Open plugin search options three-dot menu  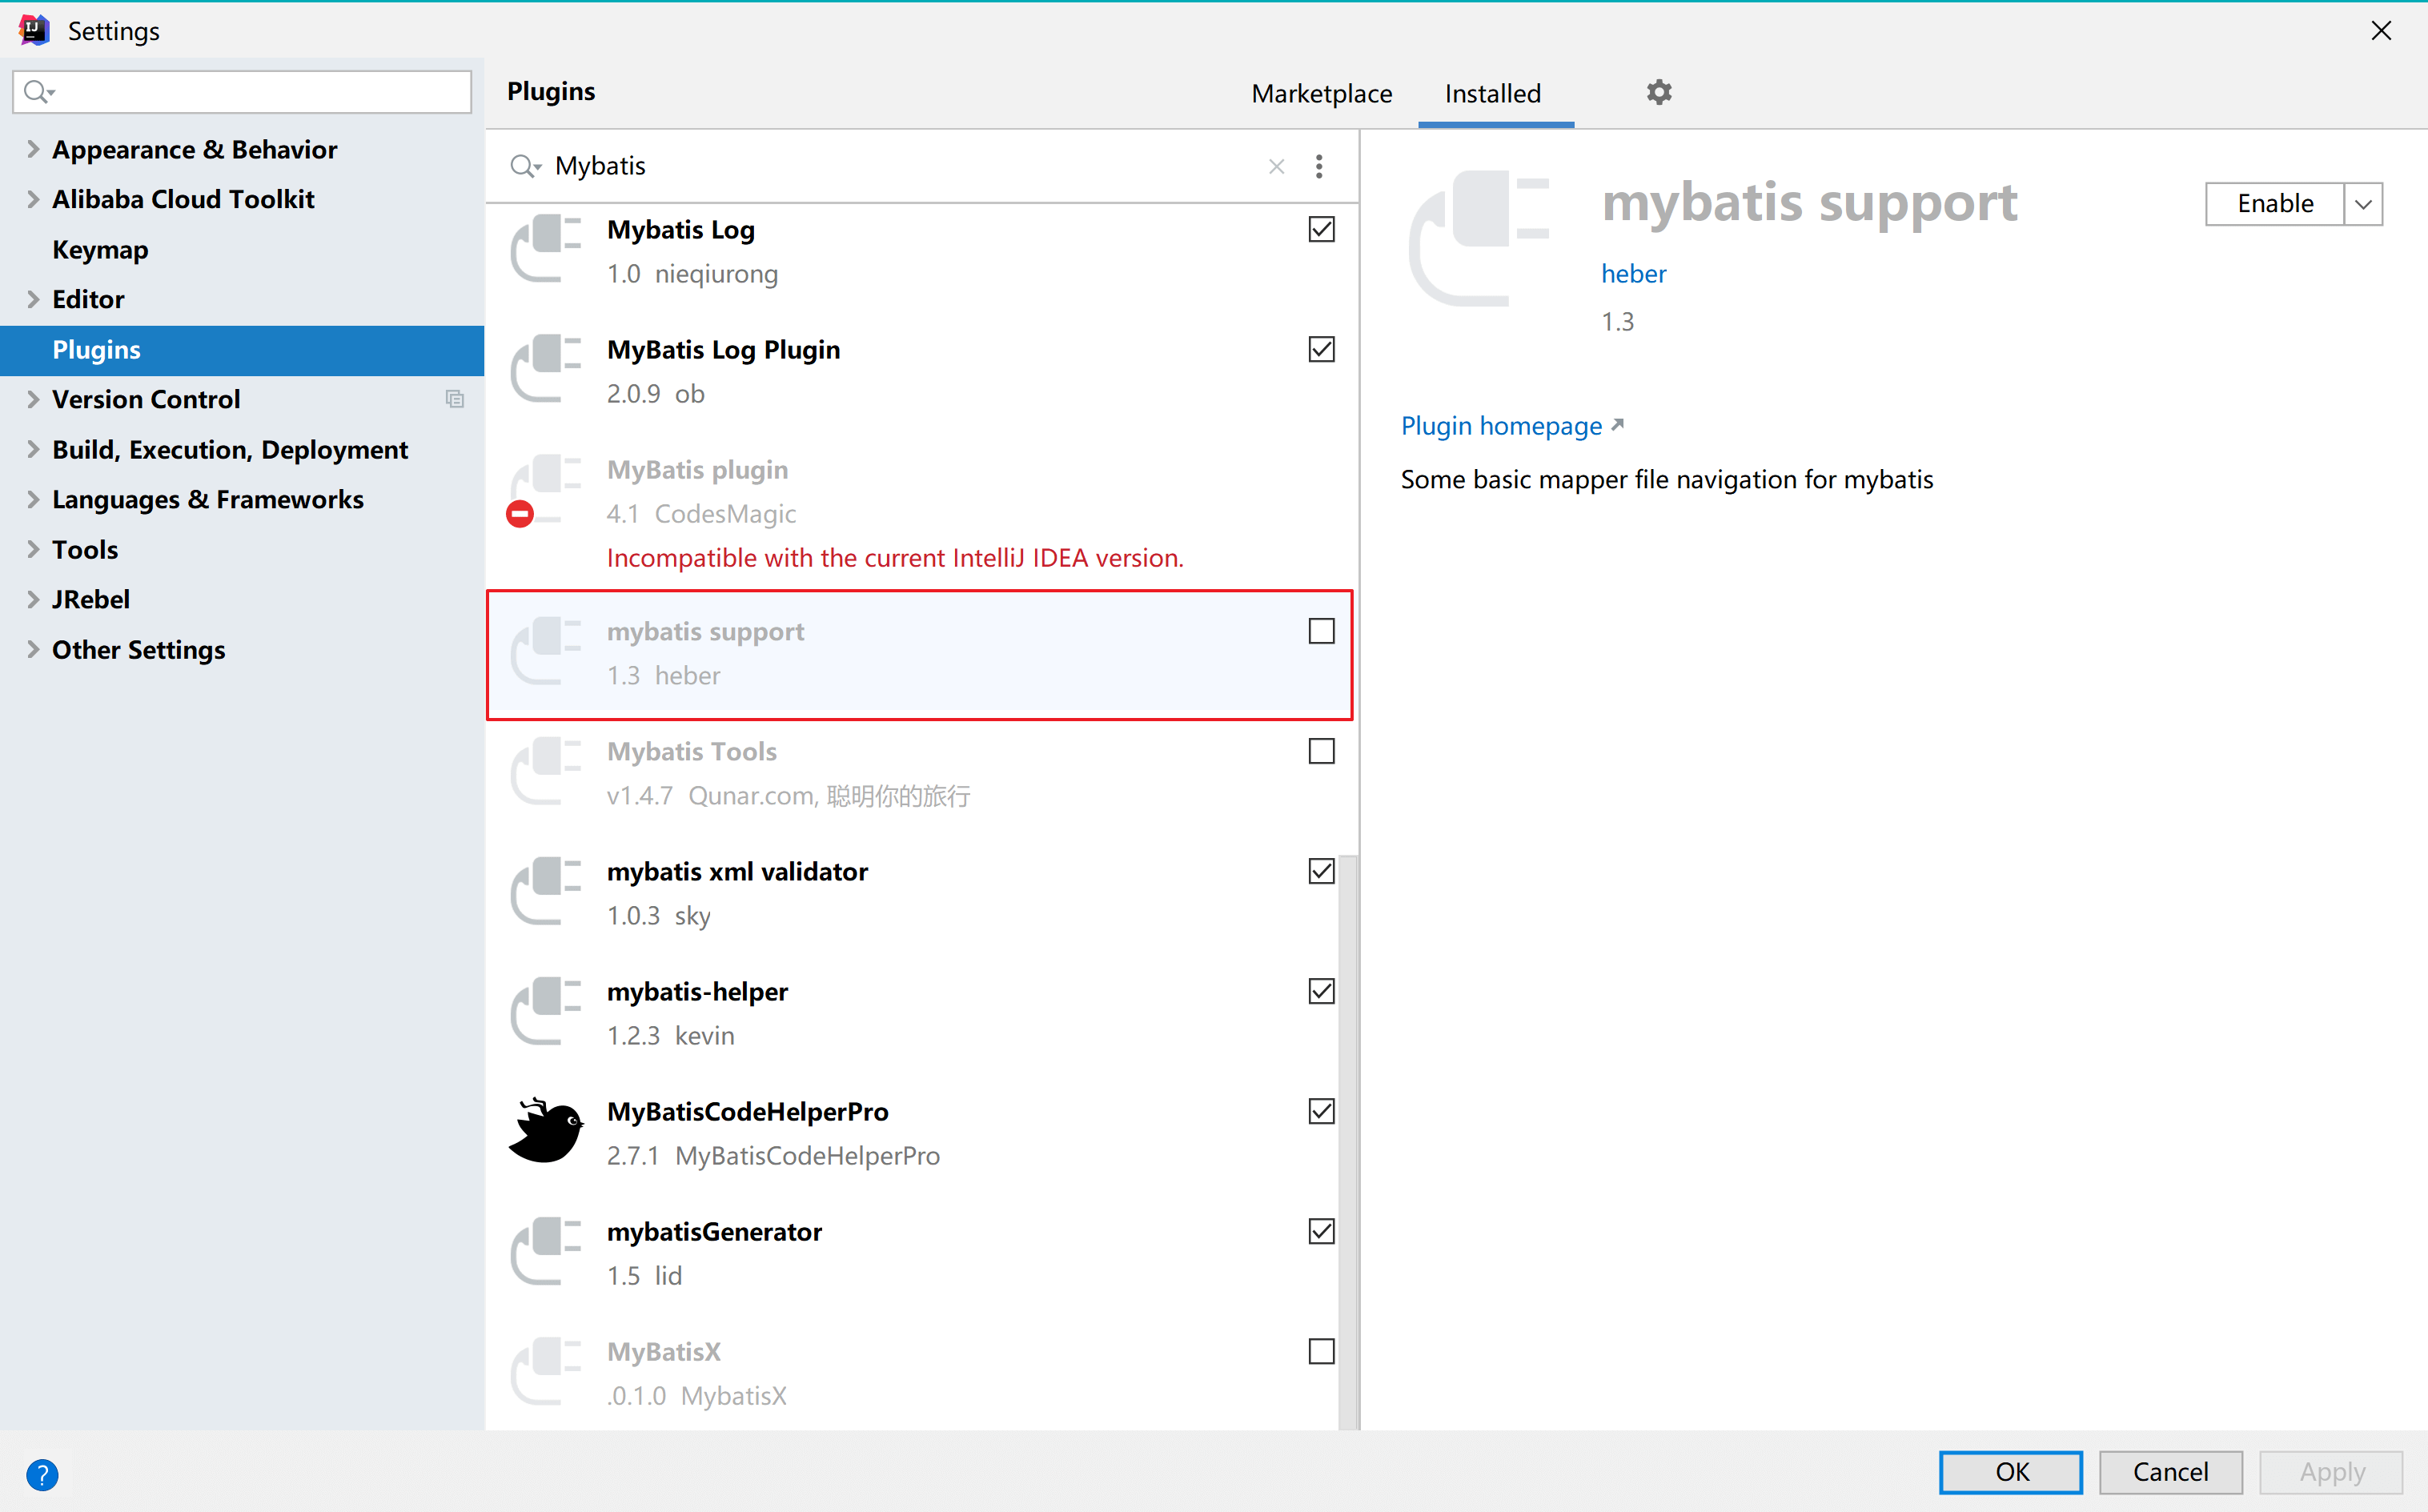pyautogui.click(x=1319, y=166)
